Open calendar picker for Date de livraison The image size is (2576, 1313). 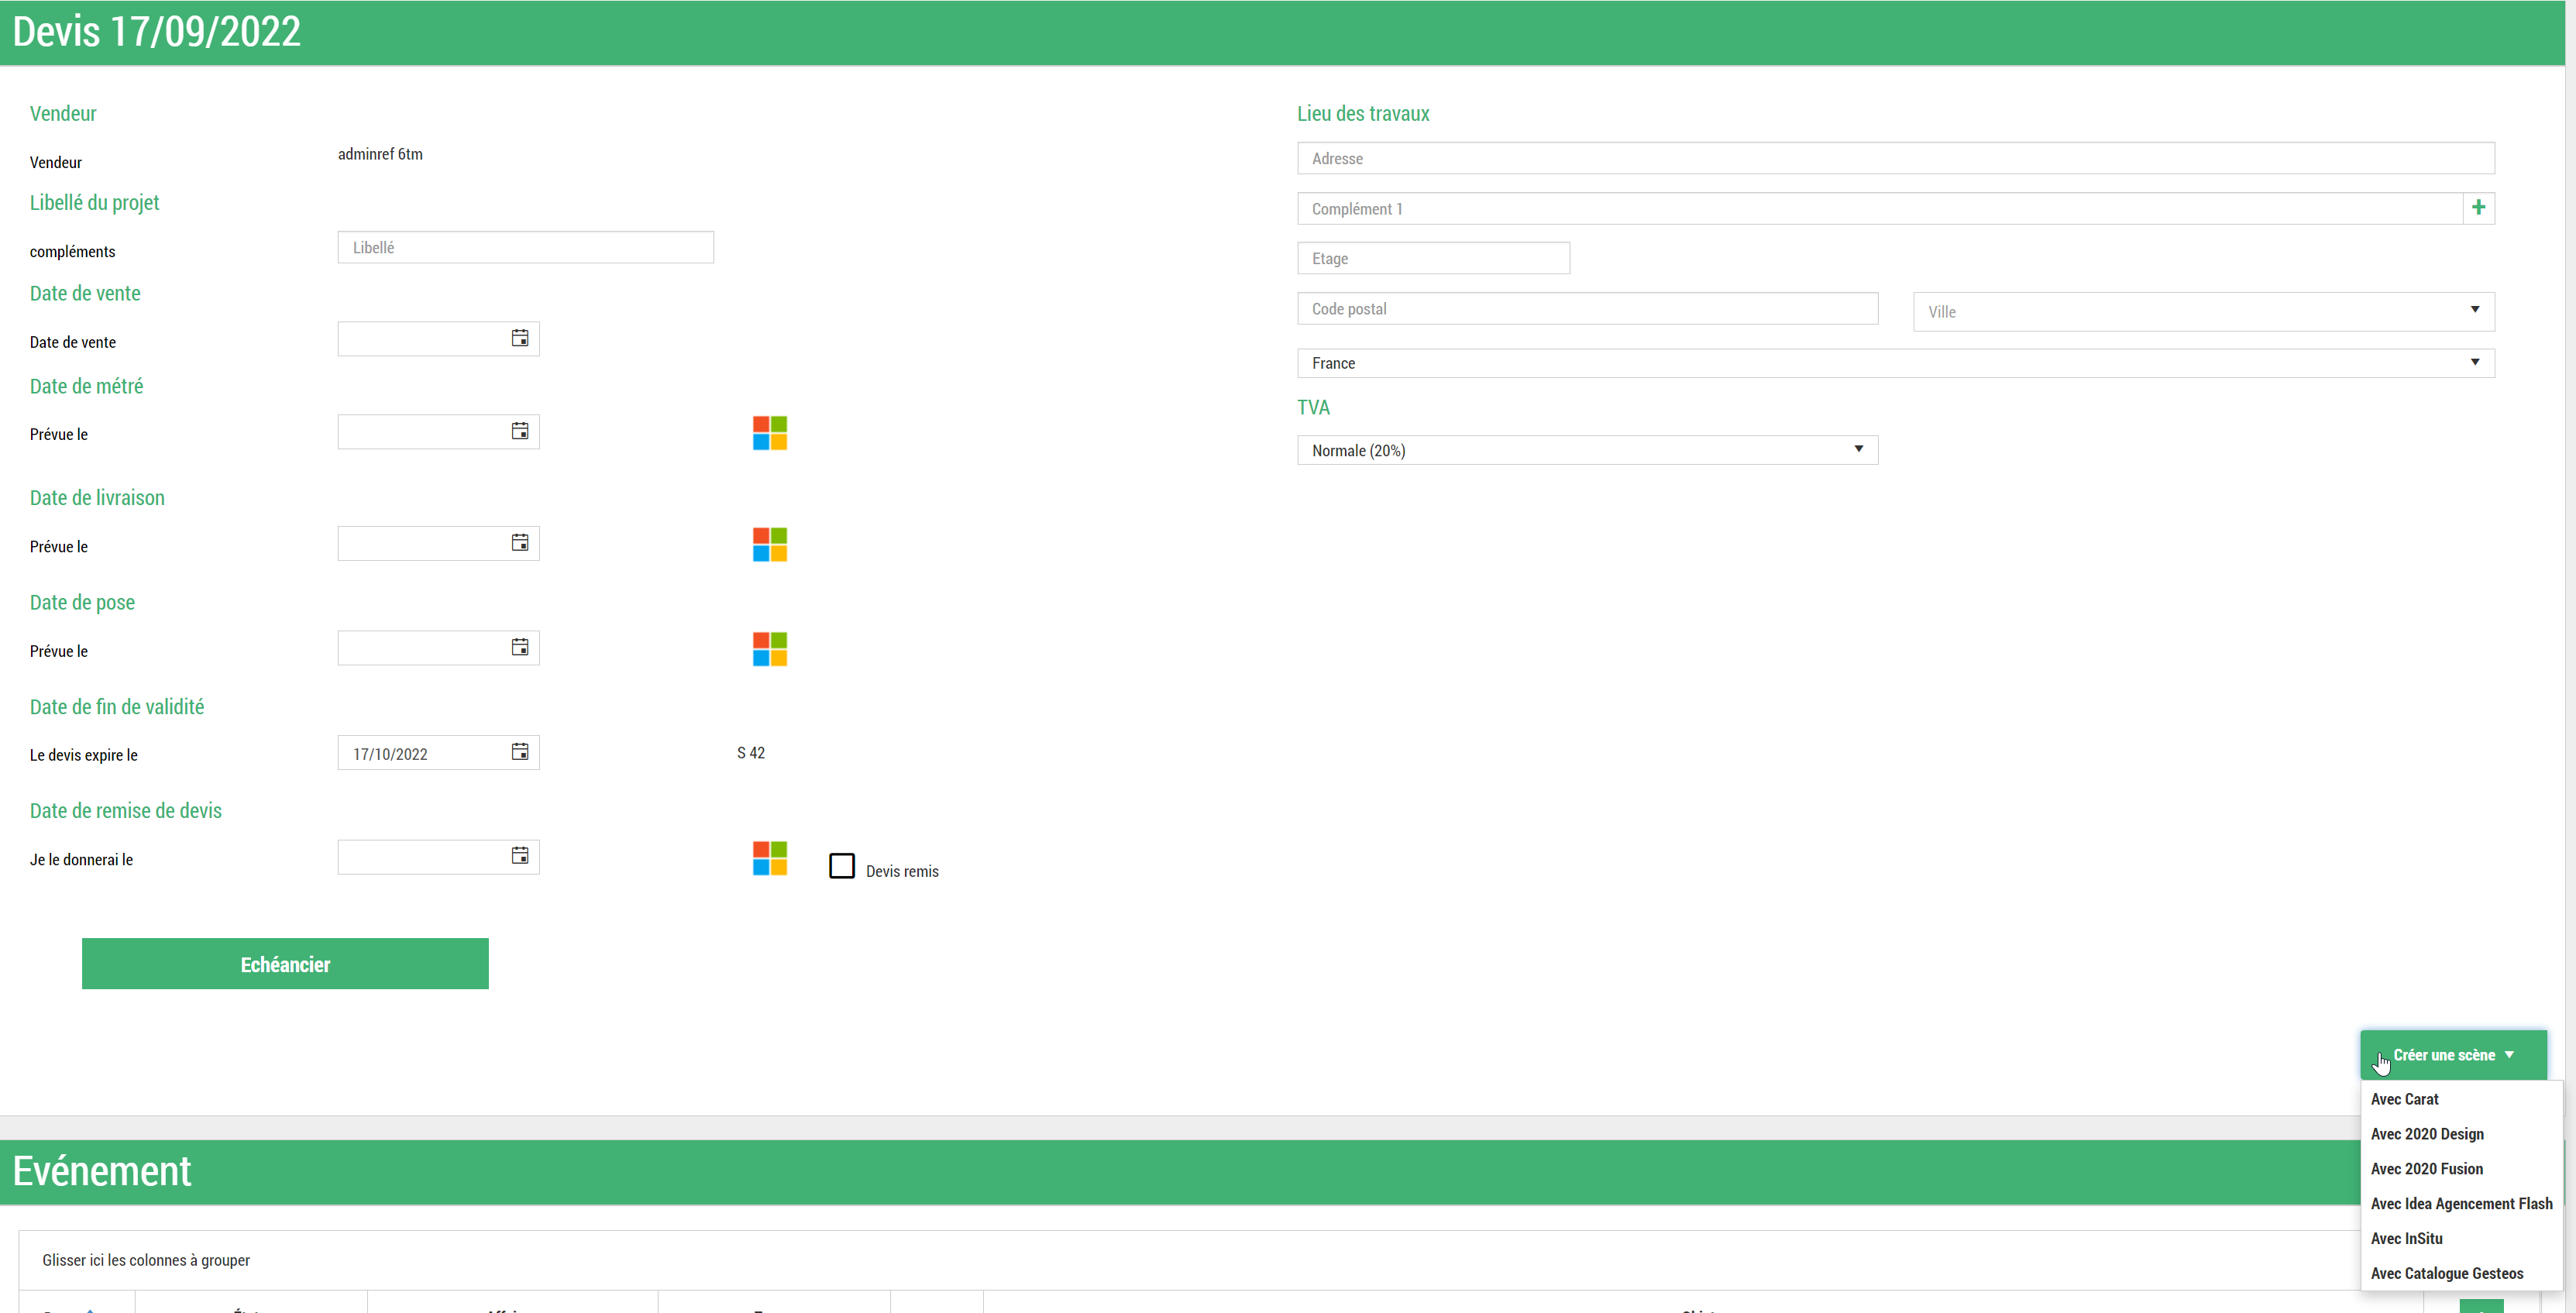click(x=520, y=543)
